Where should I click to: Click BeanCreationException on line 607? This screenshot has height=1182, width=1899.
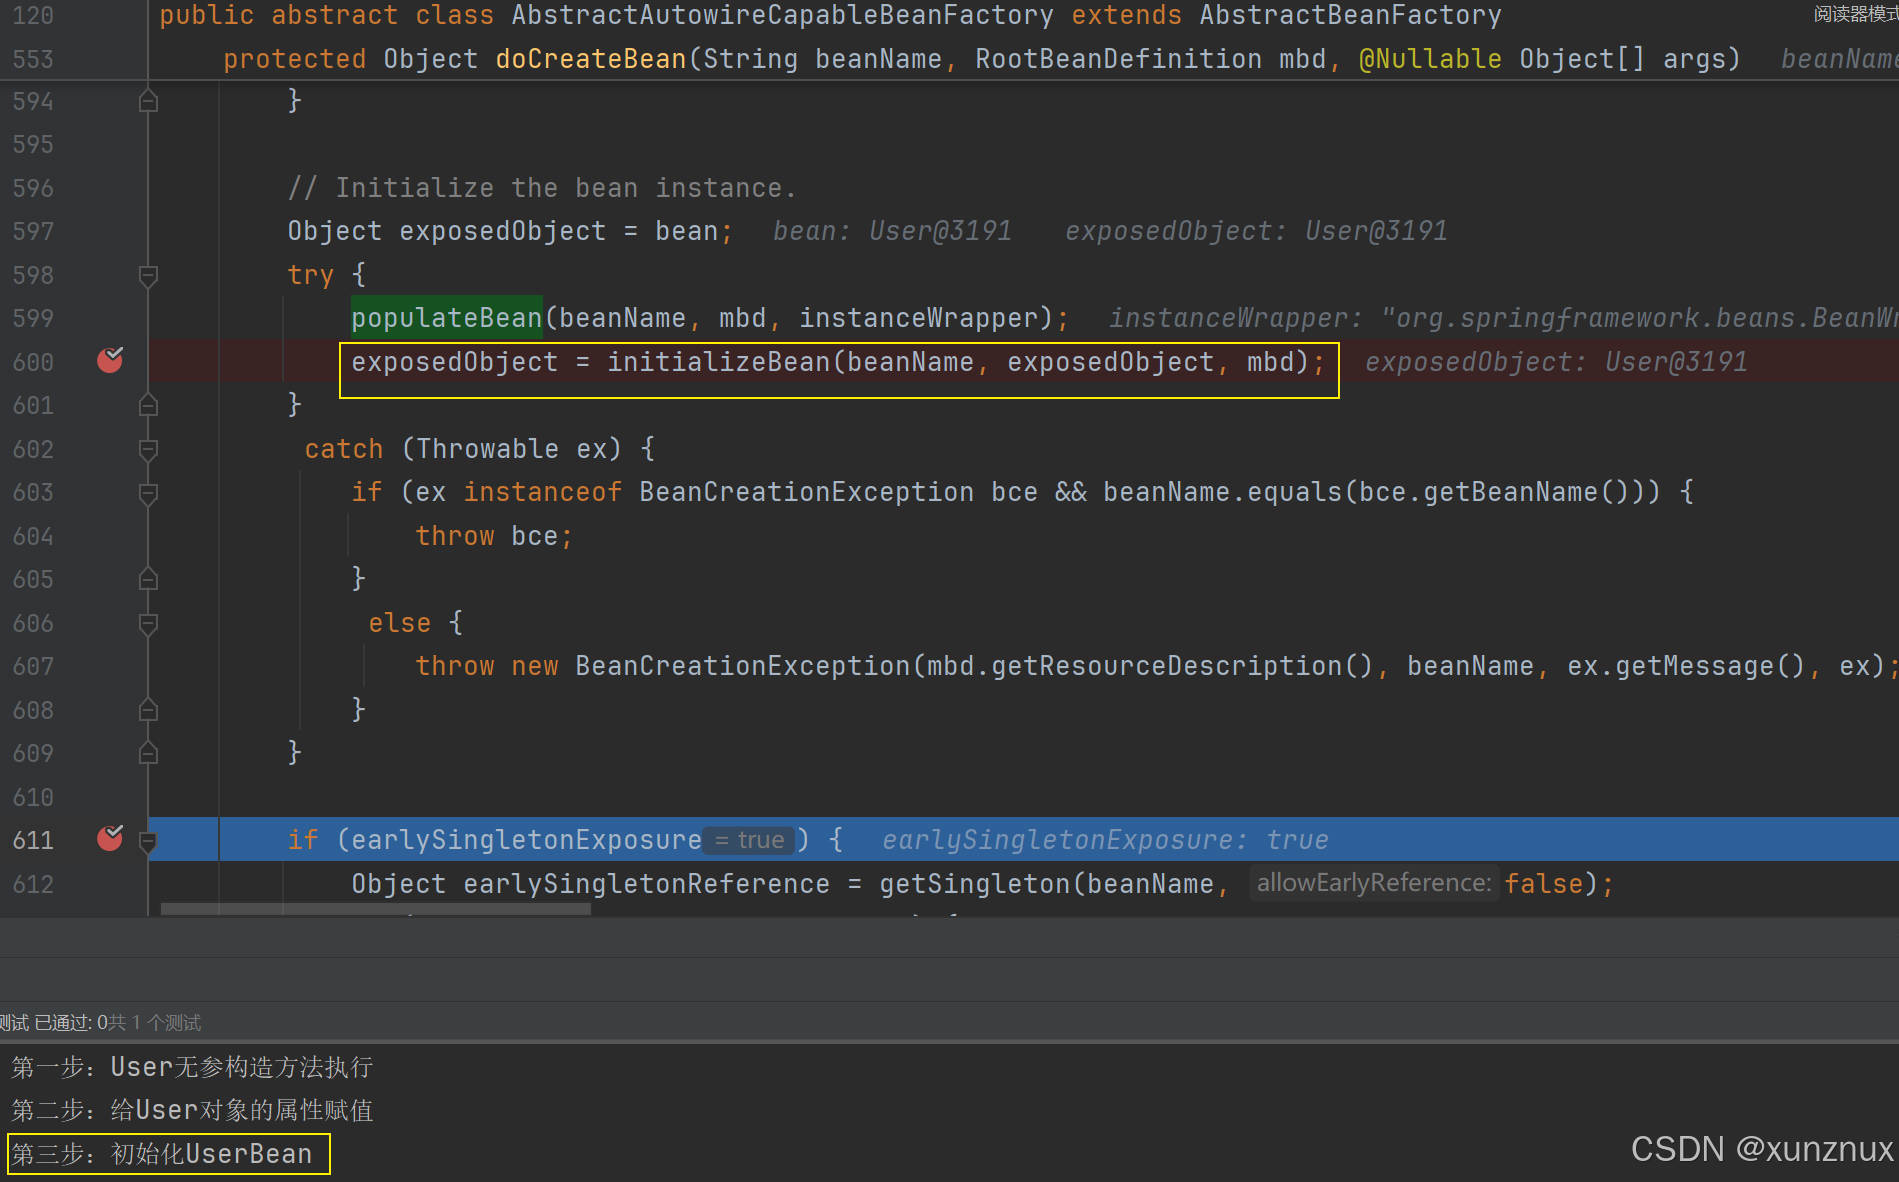tap(742, 666)
